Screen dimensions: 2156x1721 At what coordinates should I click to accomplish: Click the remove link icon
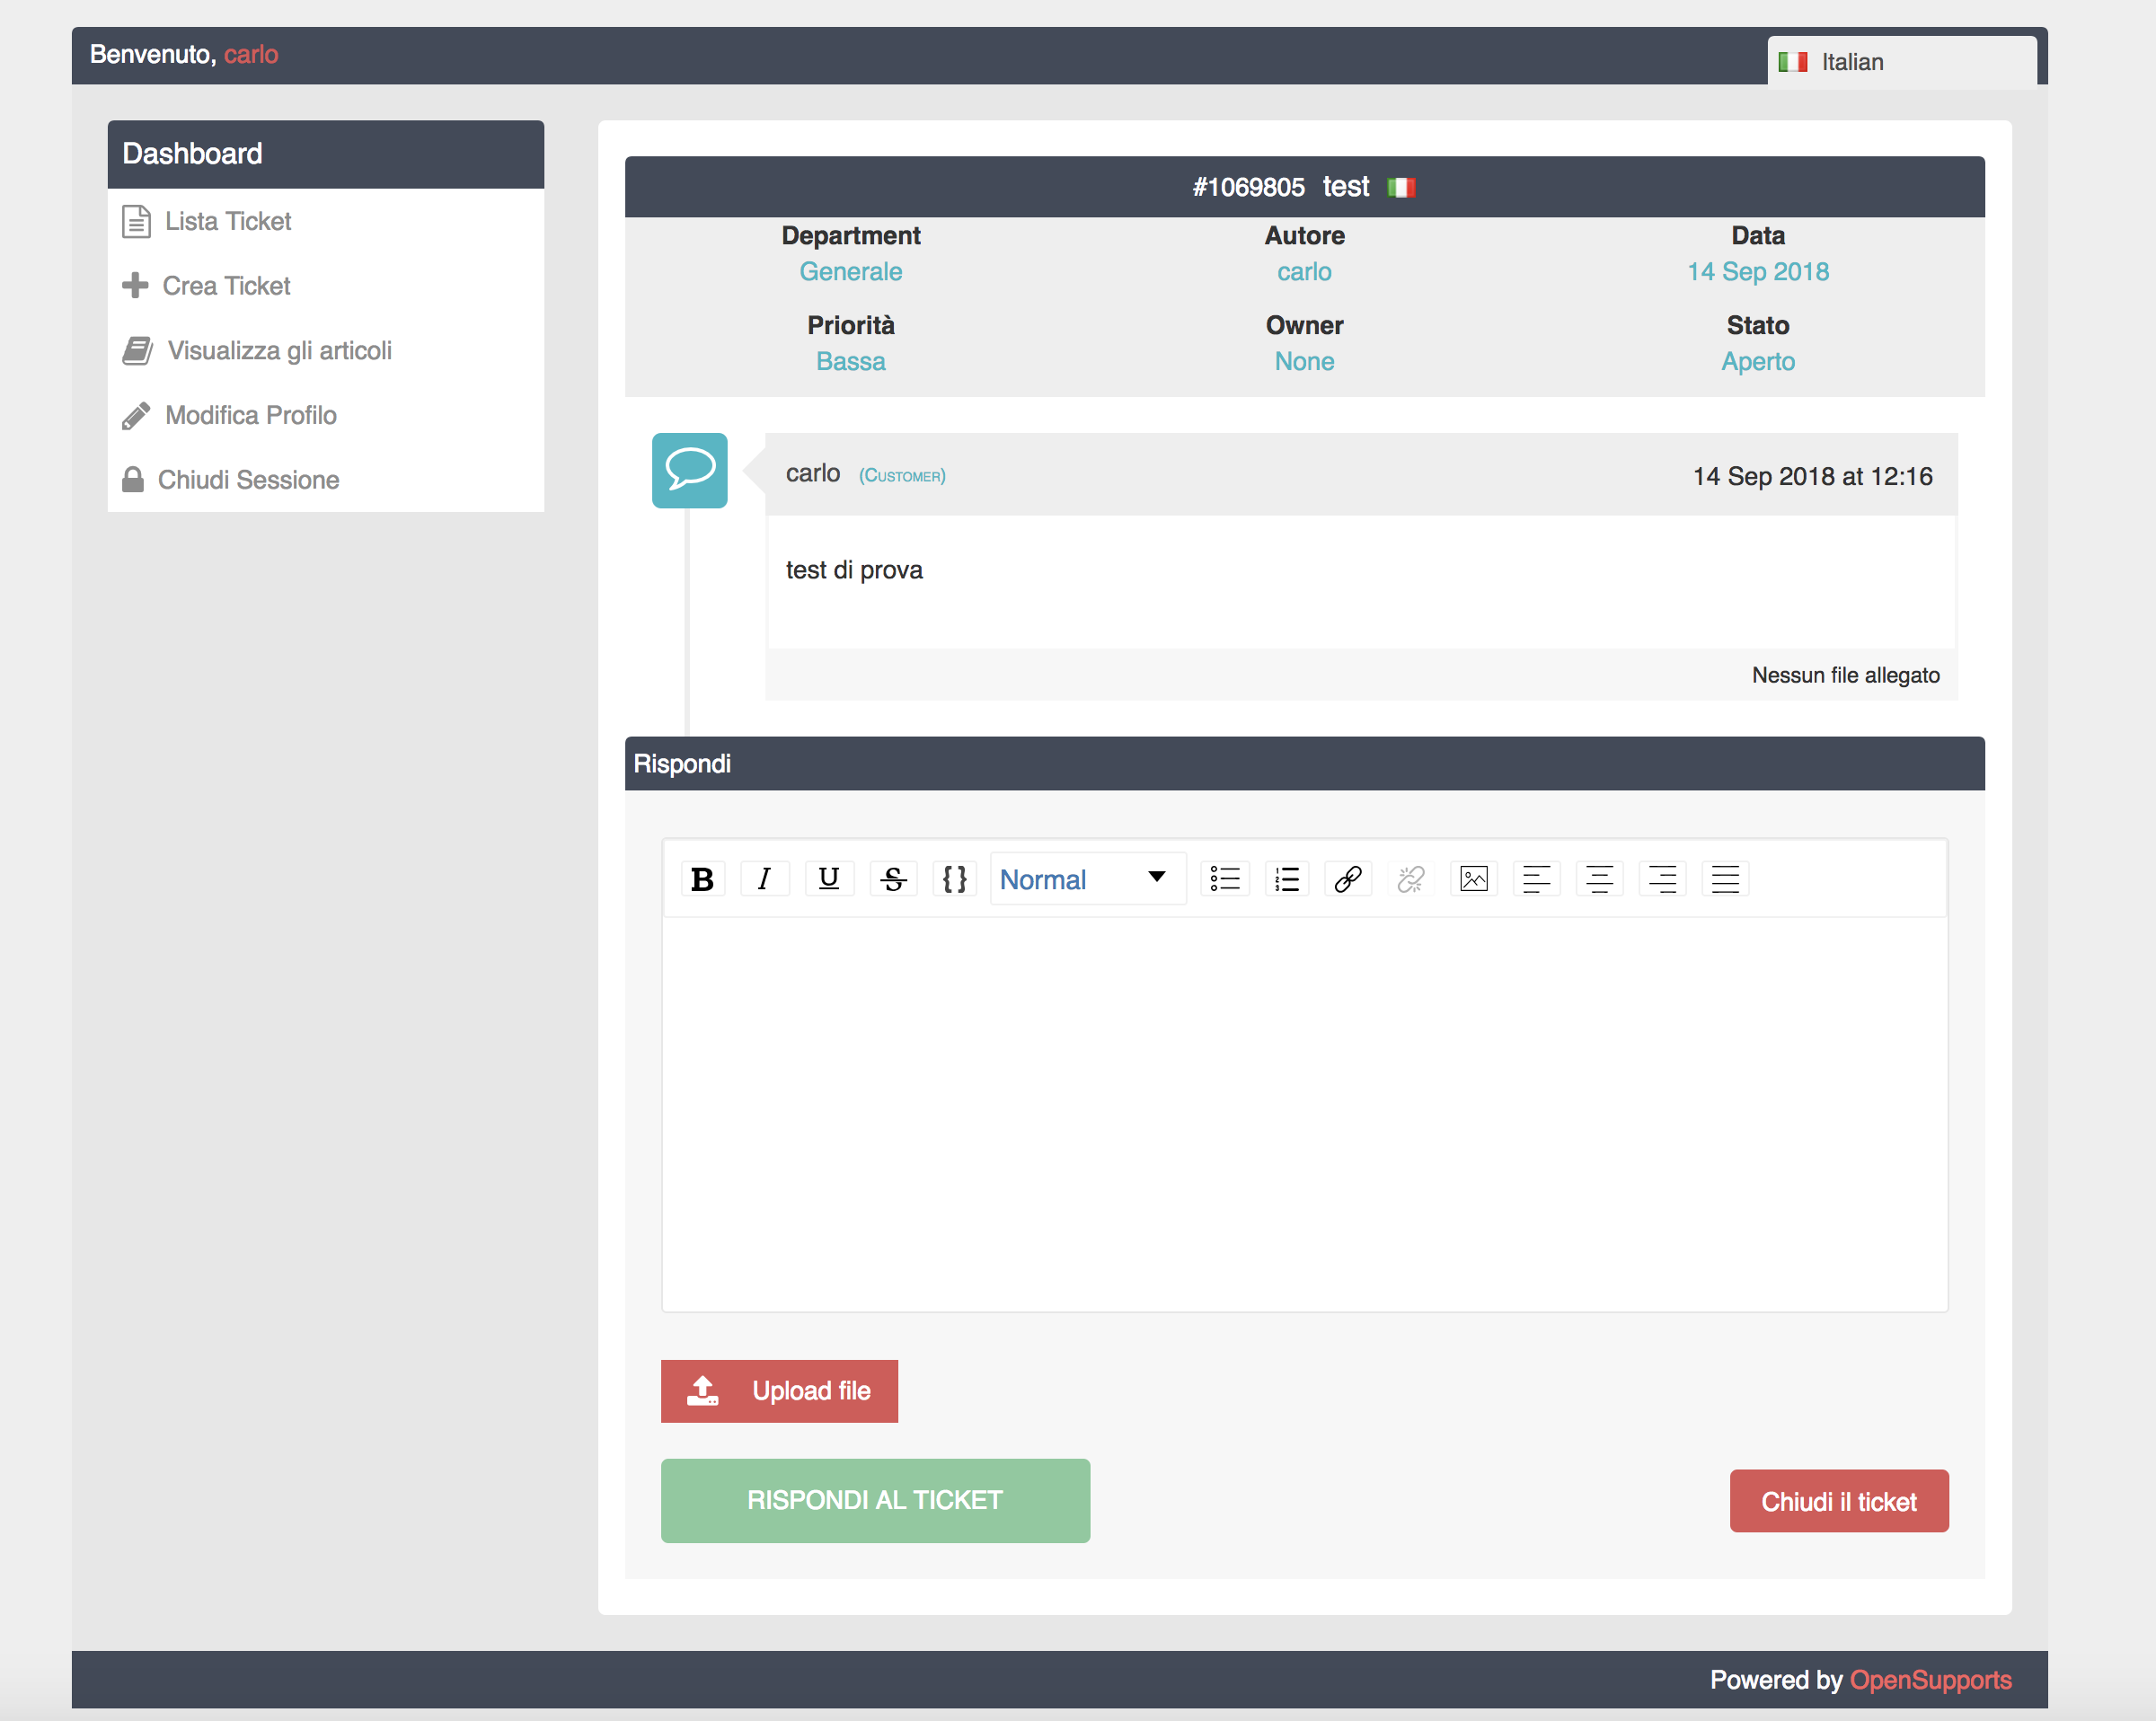1410,878
